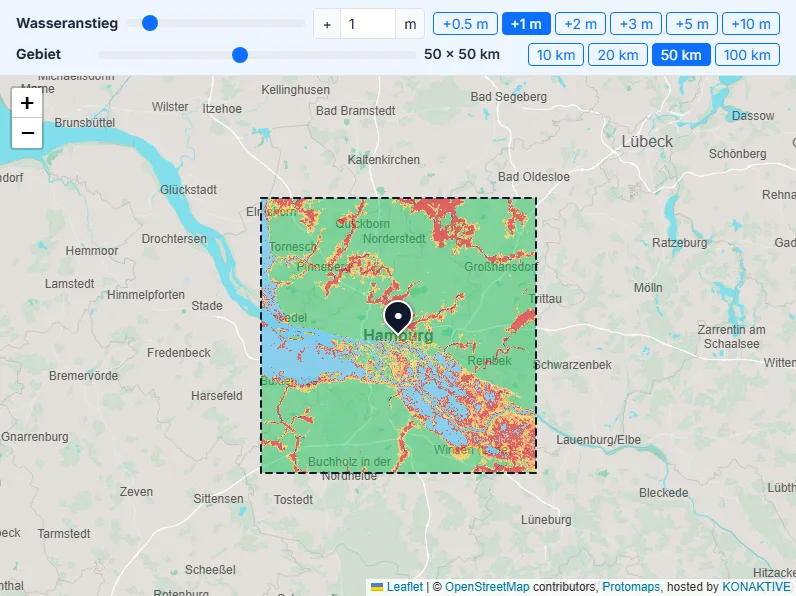Click the Scheeßel label
This screenshot has height=596, width=796.
tap(210, 570)
